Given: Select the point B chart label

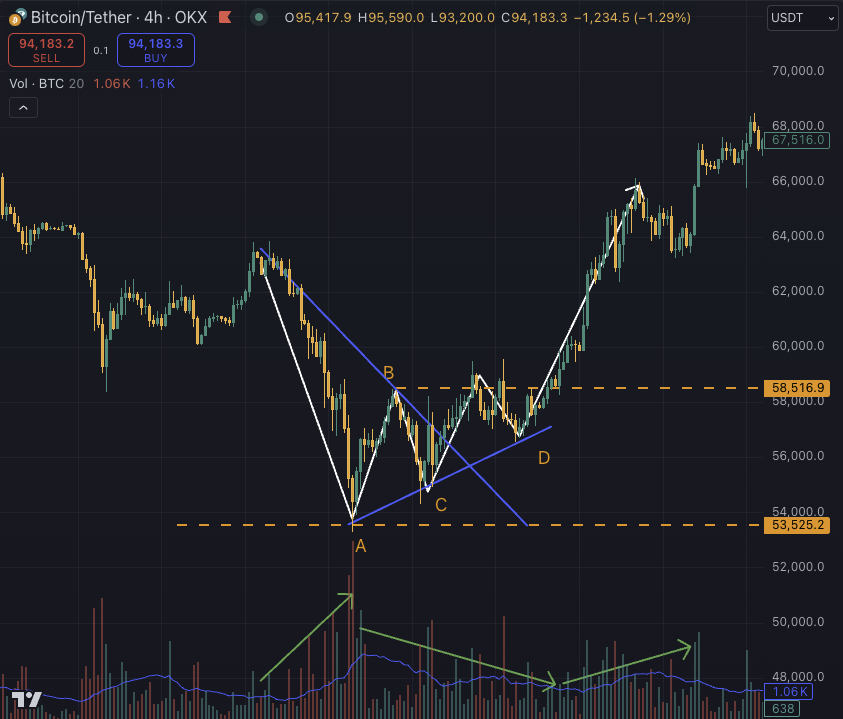Looking at the screenshot, I should [x=388, y=372].
